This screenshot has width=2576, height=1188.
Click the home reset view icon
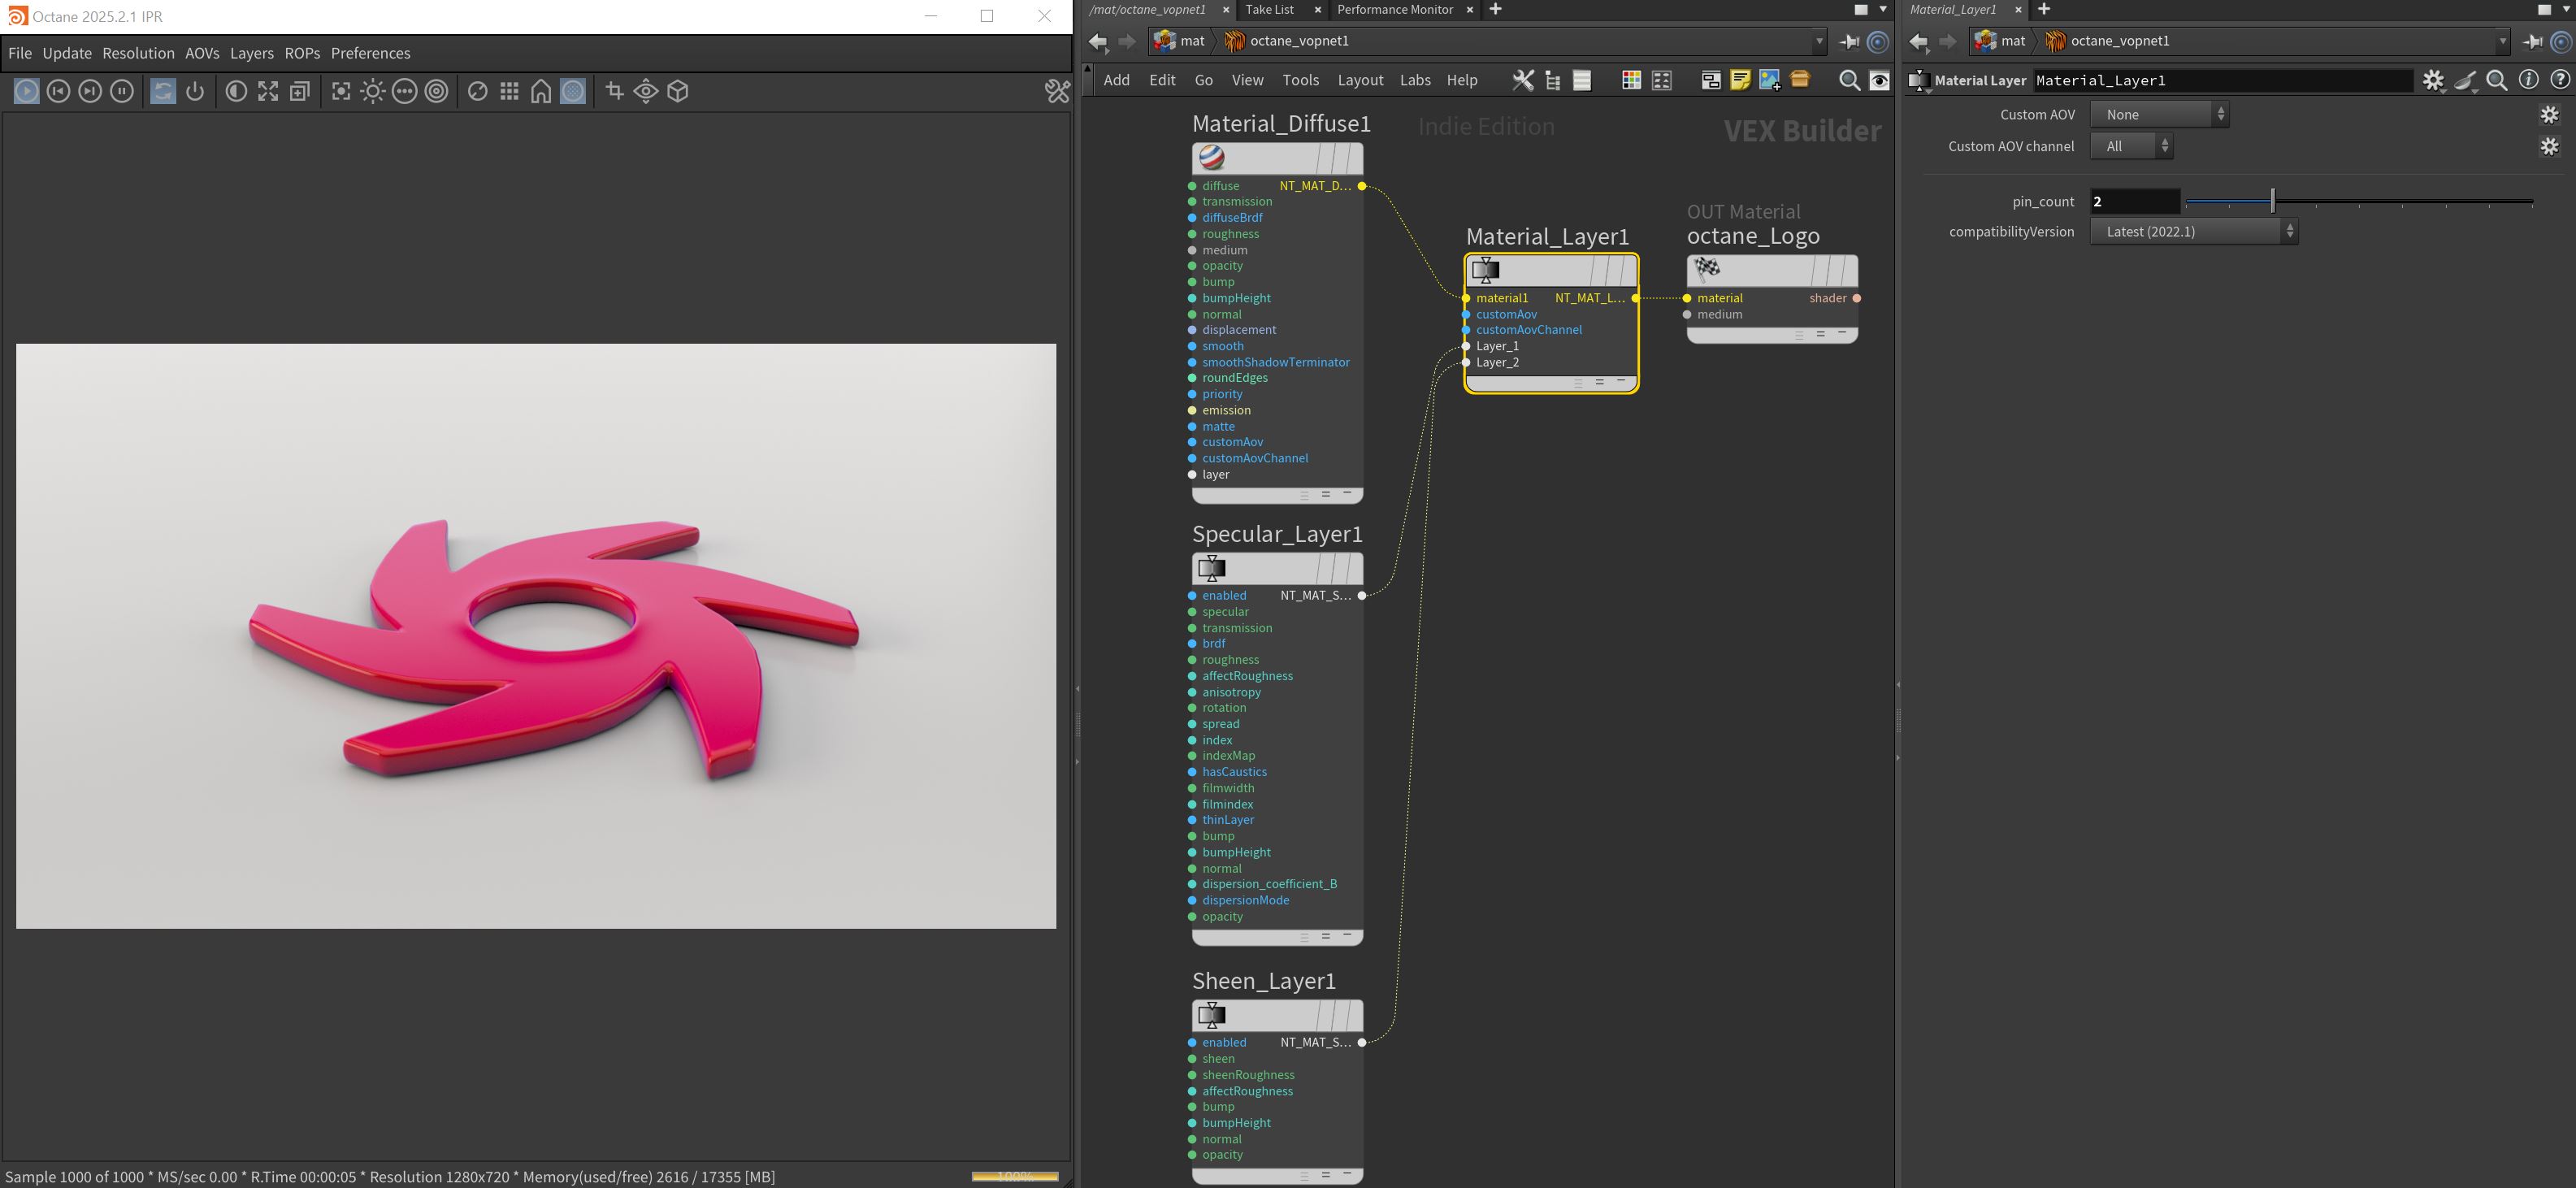541,91
